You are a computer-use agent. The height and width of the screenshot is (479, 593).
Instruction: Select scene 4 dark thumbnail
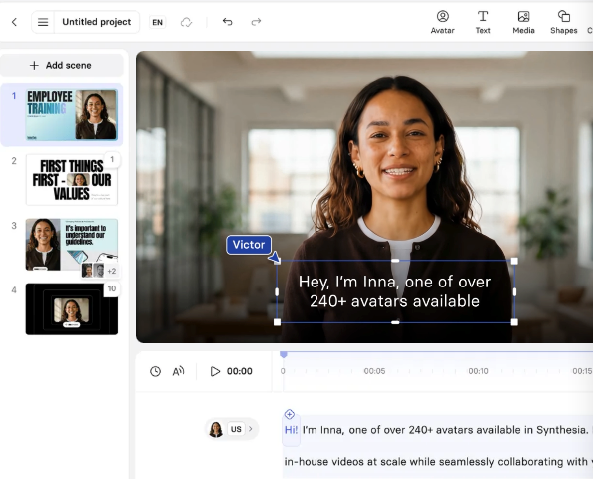(72, 309)
